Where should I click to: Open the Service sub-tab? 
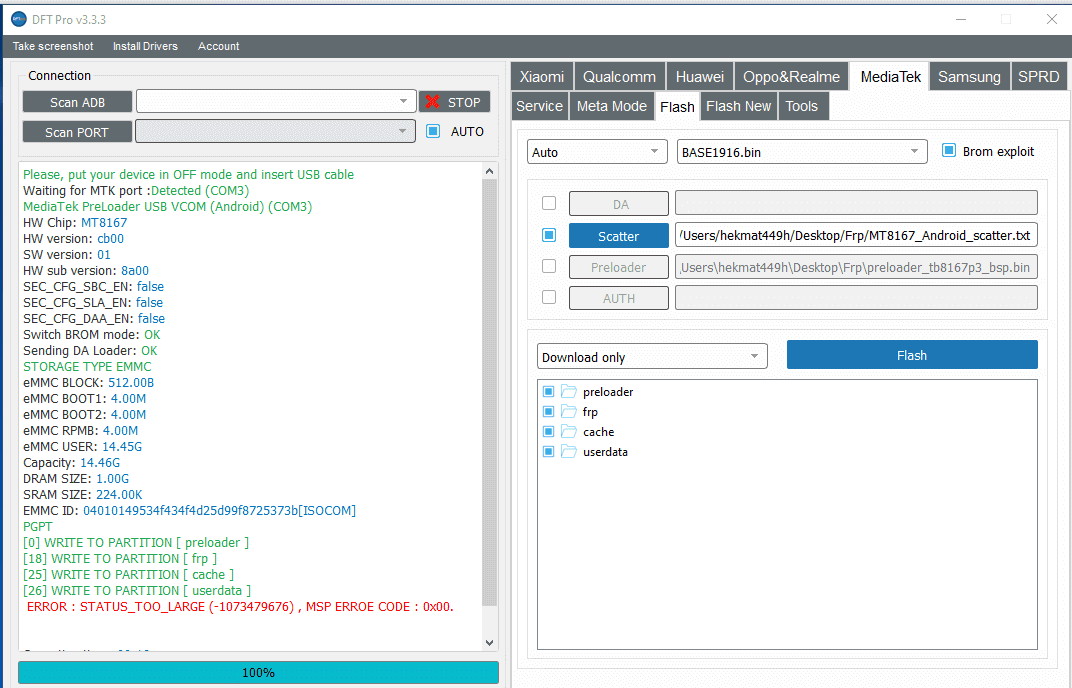539,106
